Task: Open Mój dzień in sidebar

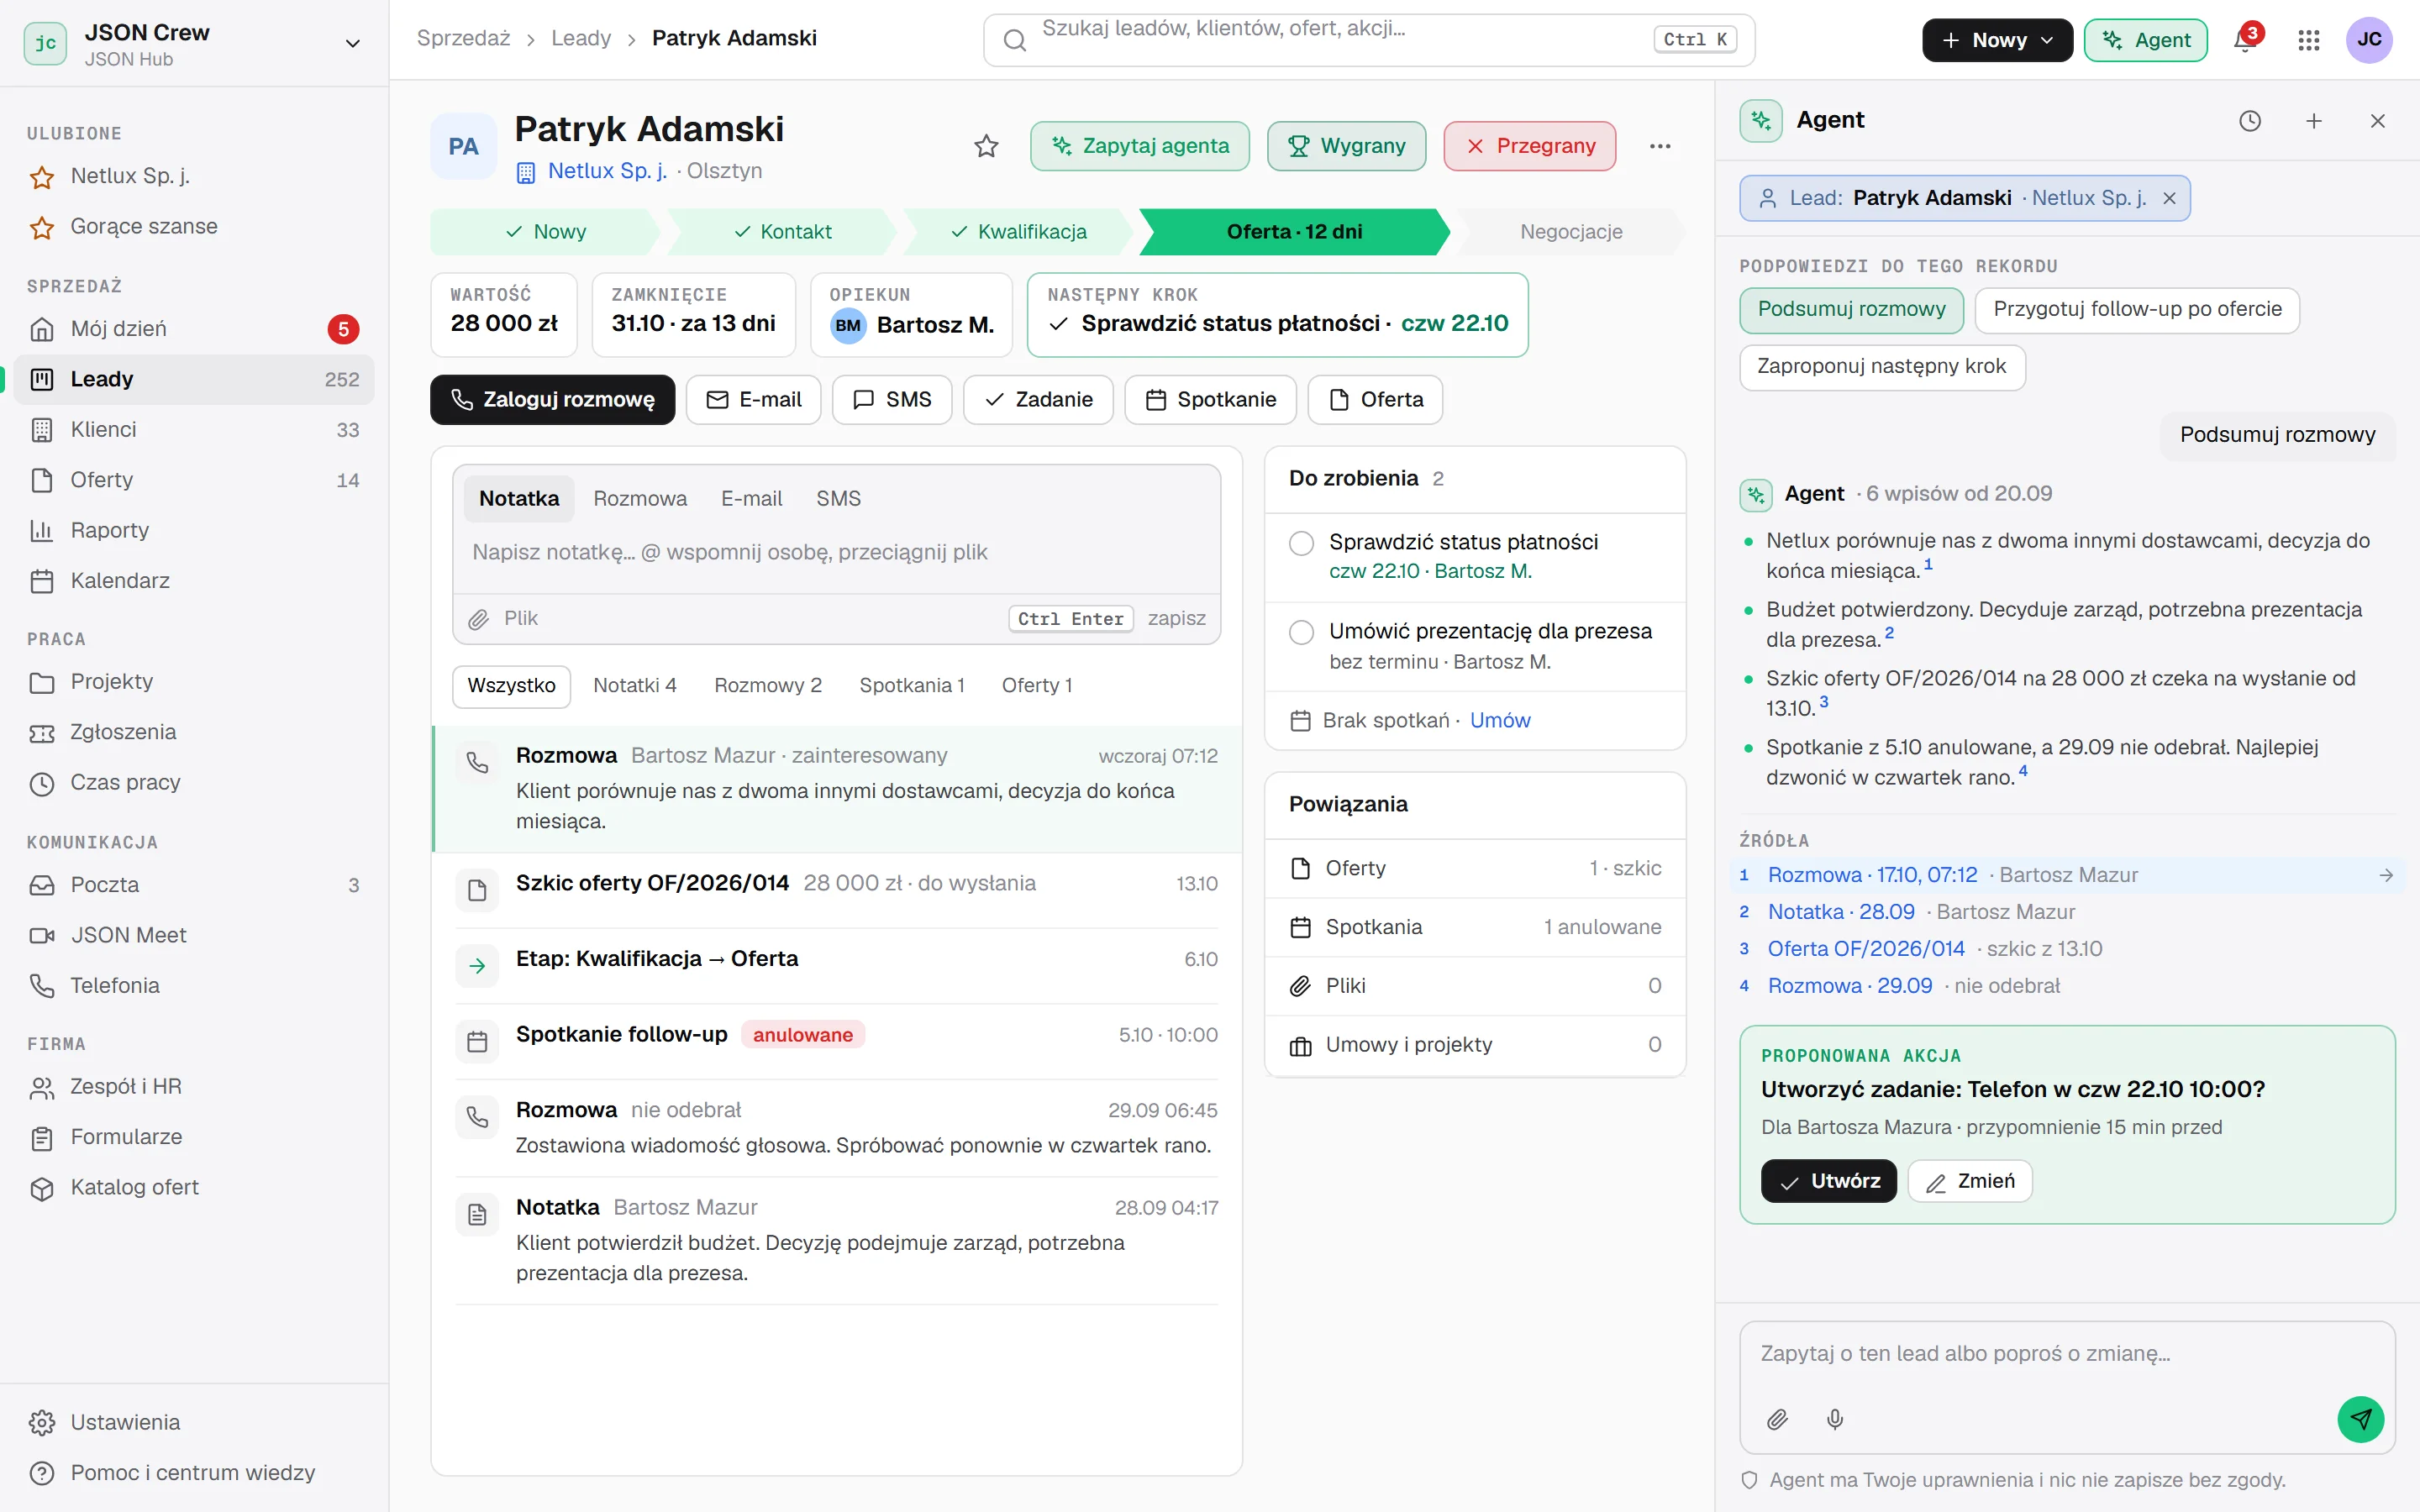Action: tap(194, 329)
